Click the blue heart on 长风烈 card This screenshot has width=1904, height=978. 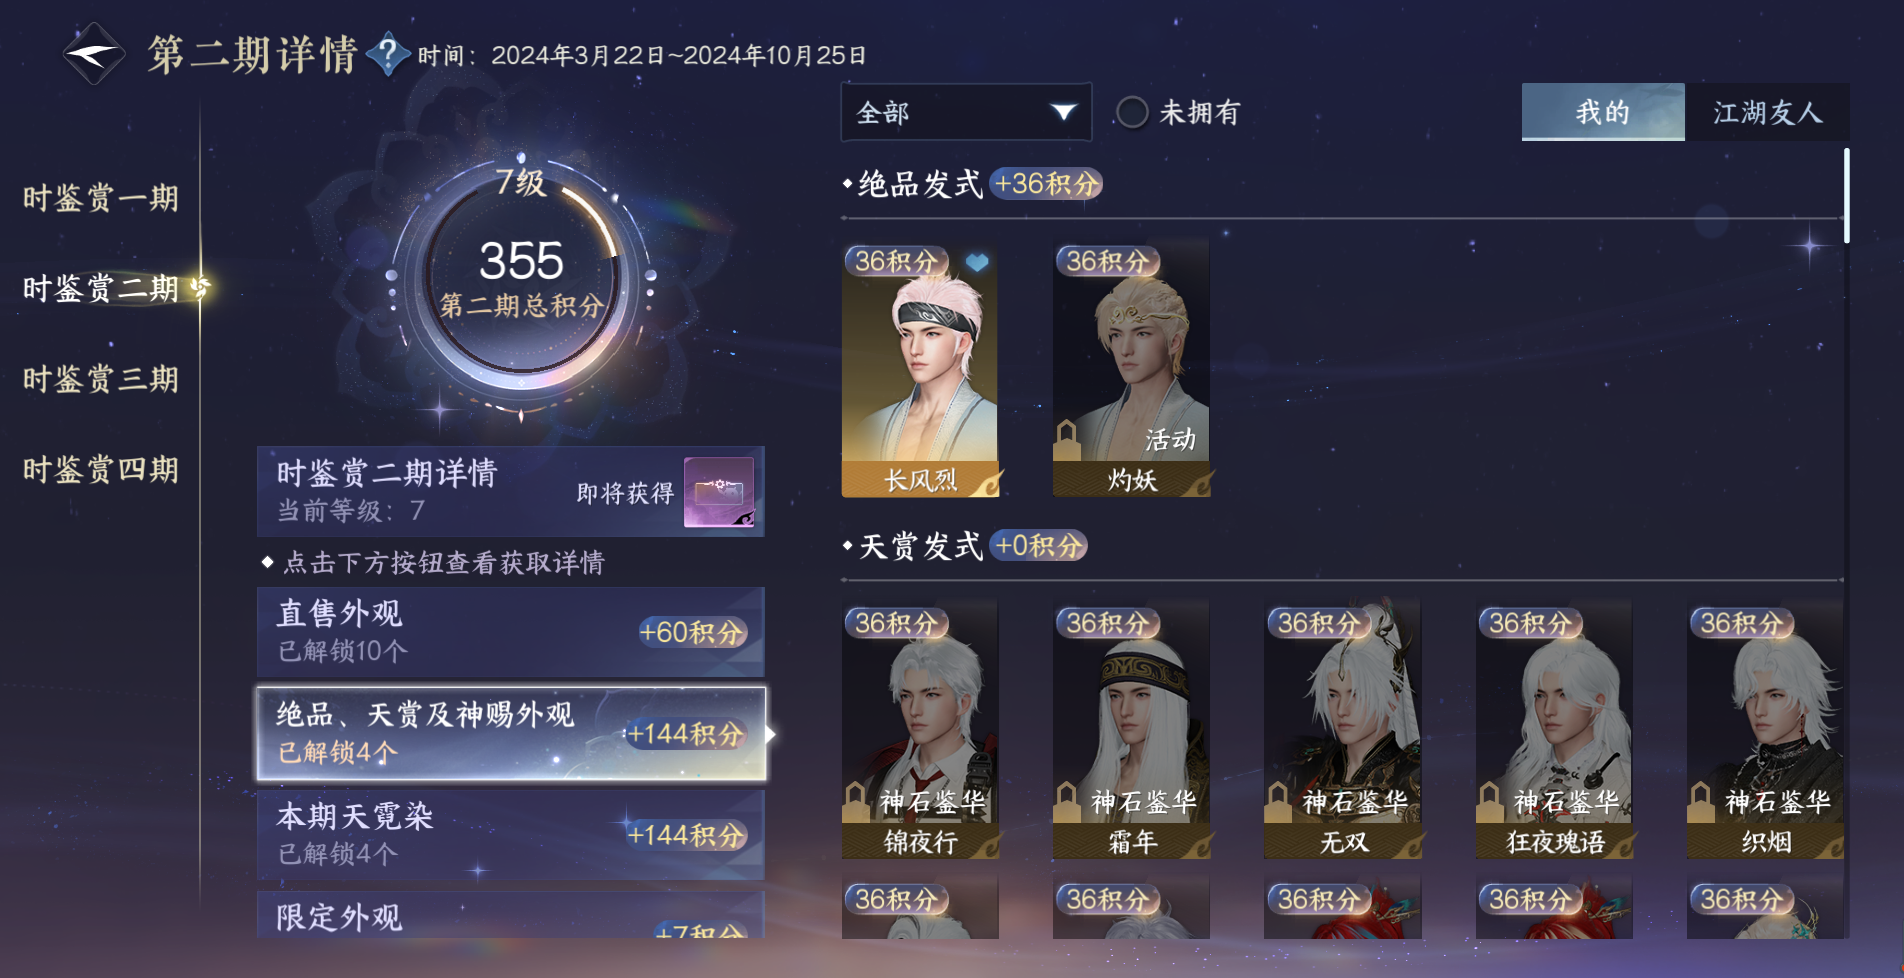click(977, 262)
